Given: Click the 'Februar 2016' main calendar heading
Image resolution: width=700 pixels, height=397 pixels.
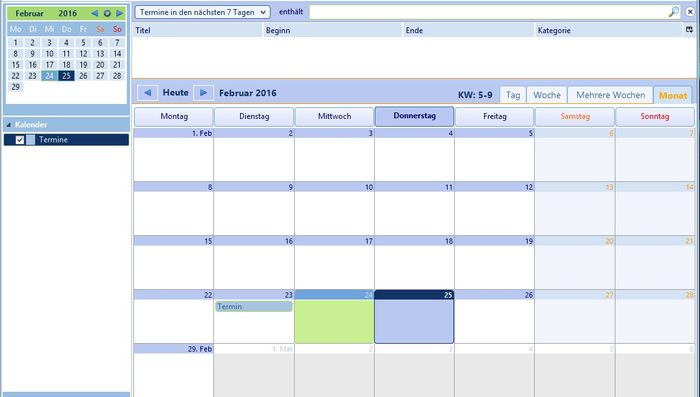Looking at the screenshot, I should coord(248,93).
